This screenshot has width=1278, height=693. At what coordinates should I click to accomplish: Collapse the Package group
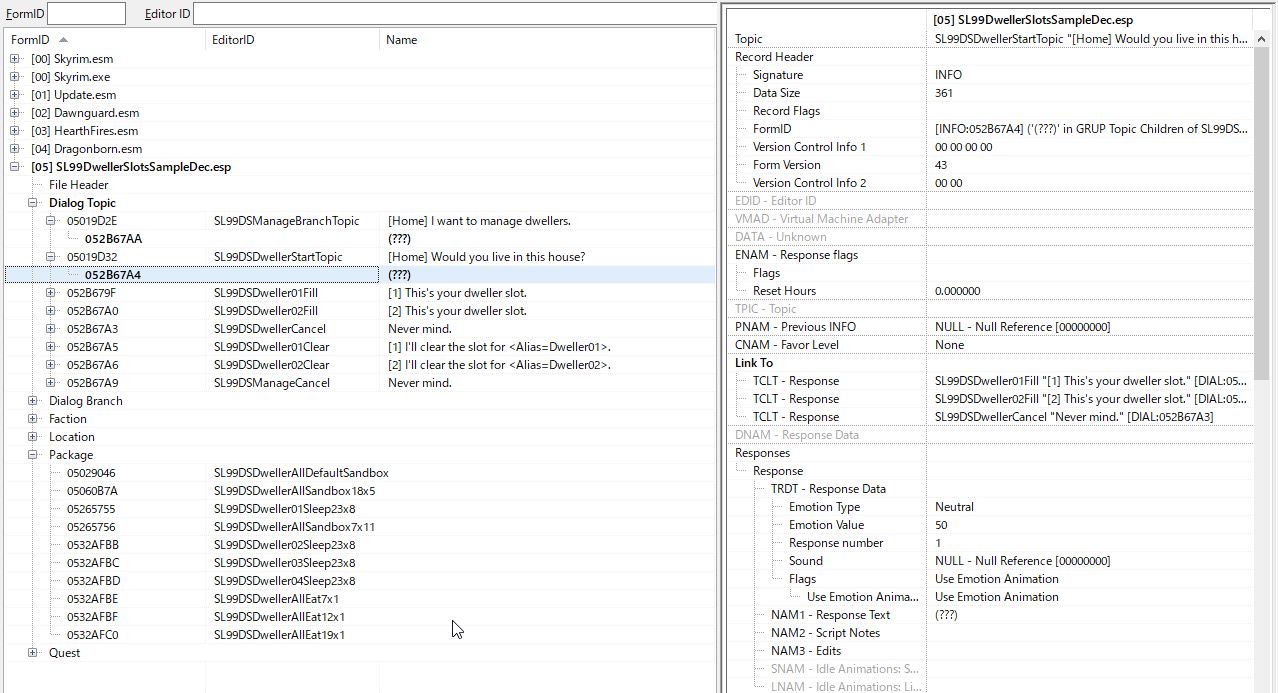coord(33,455)
